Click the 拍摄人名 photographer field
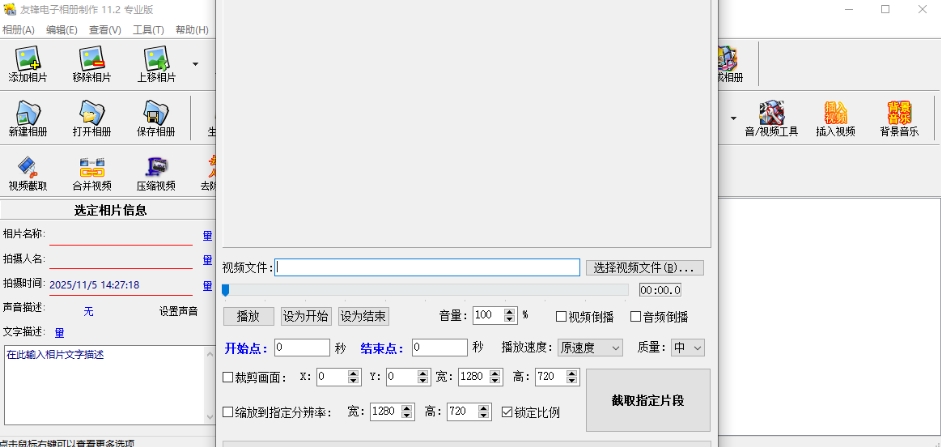Image resolution: width=941 pixels, height=447 pixels. (x=121, y=260)
